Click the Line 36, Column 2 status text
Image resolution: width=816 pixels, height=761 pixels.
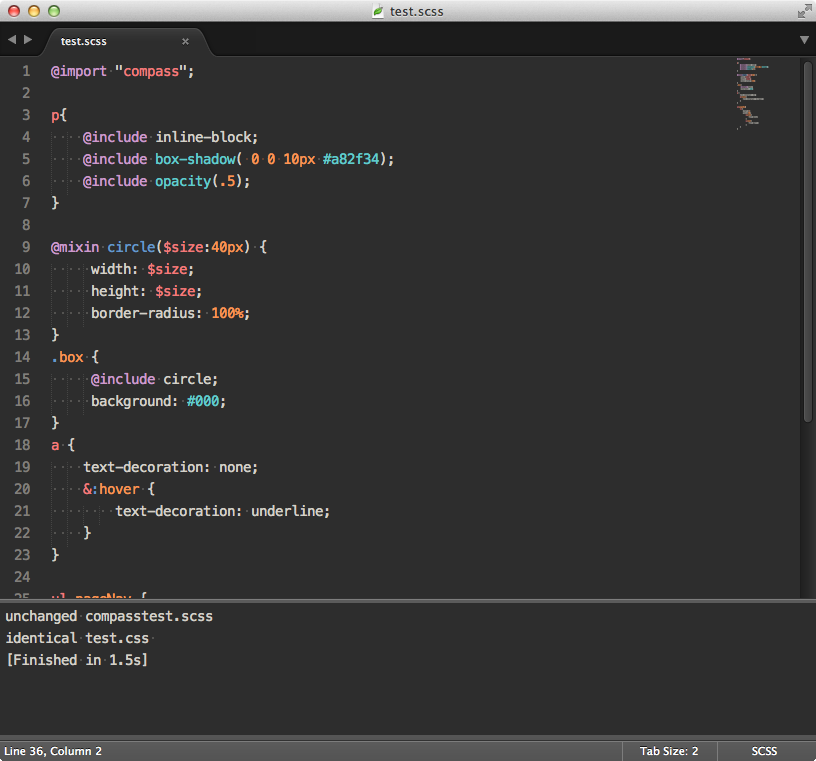[x=53, y=751]
